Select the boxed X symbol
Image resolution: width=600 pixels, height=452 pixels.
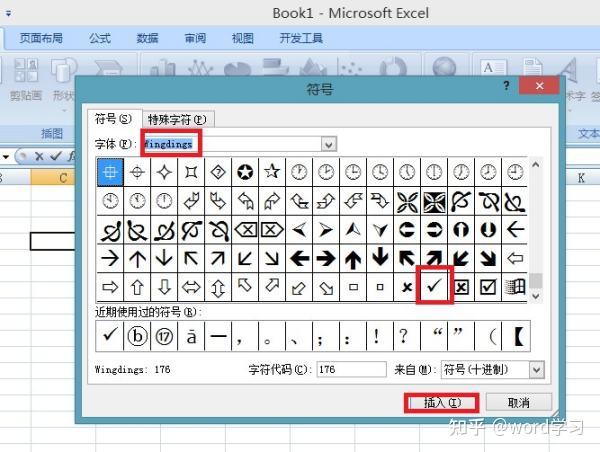point(461,287)
